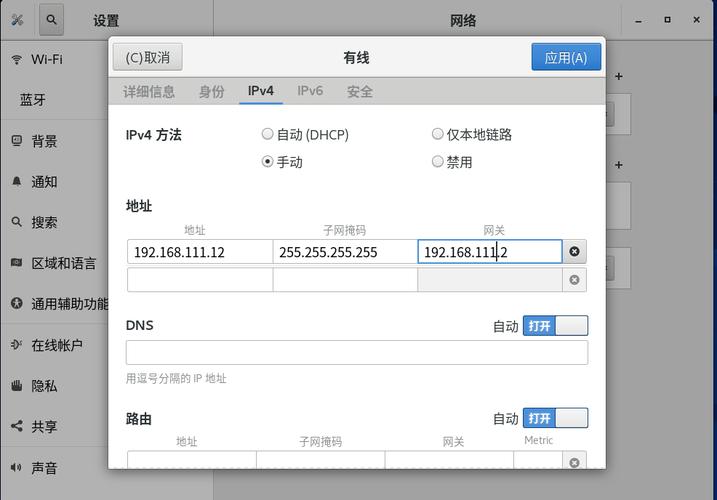This screenshot has width=717, height=500.
Task: Click the universal access icon
Action: [x=16, y=303]
